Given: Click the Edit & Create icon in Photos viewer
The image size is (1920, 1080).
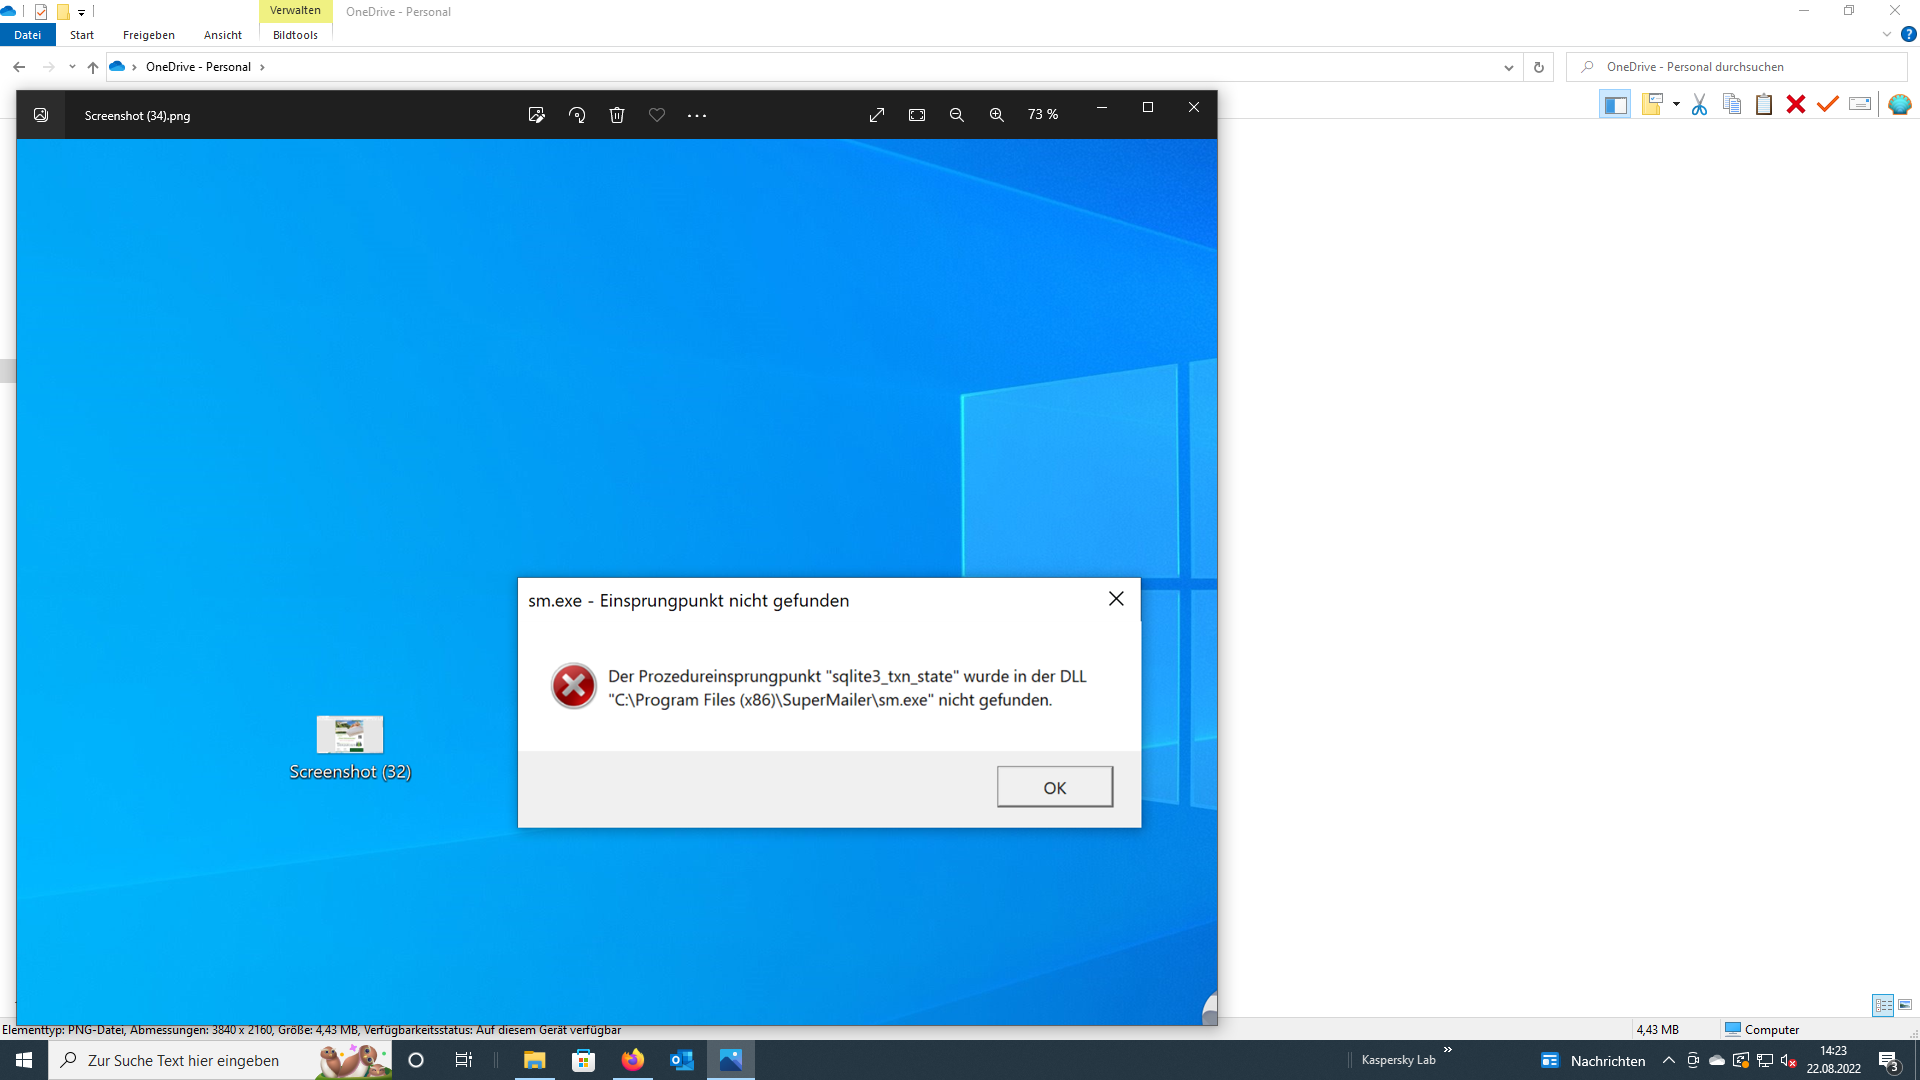Looking at the screenshot, I should click(536, 115).
